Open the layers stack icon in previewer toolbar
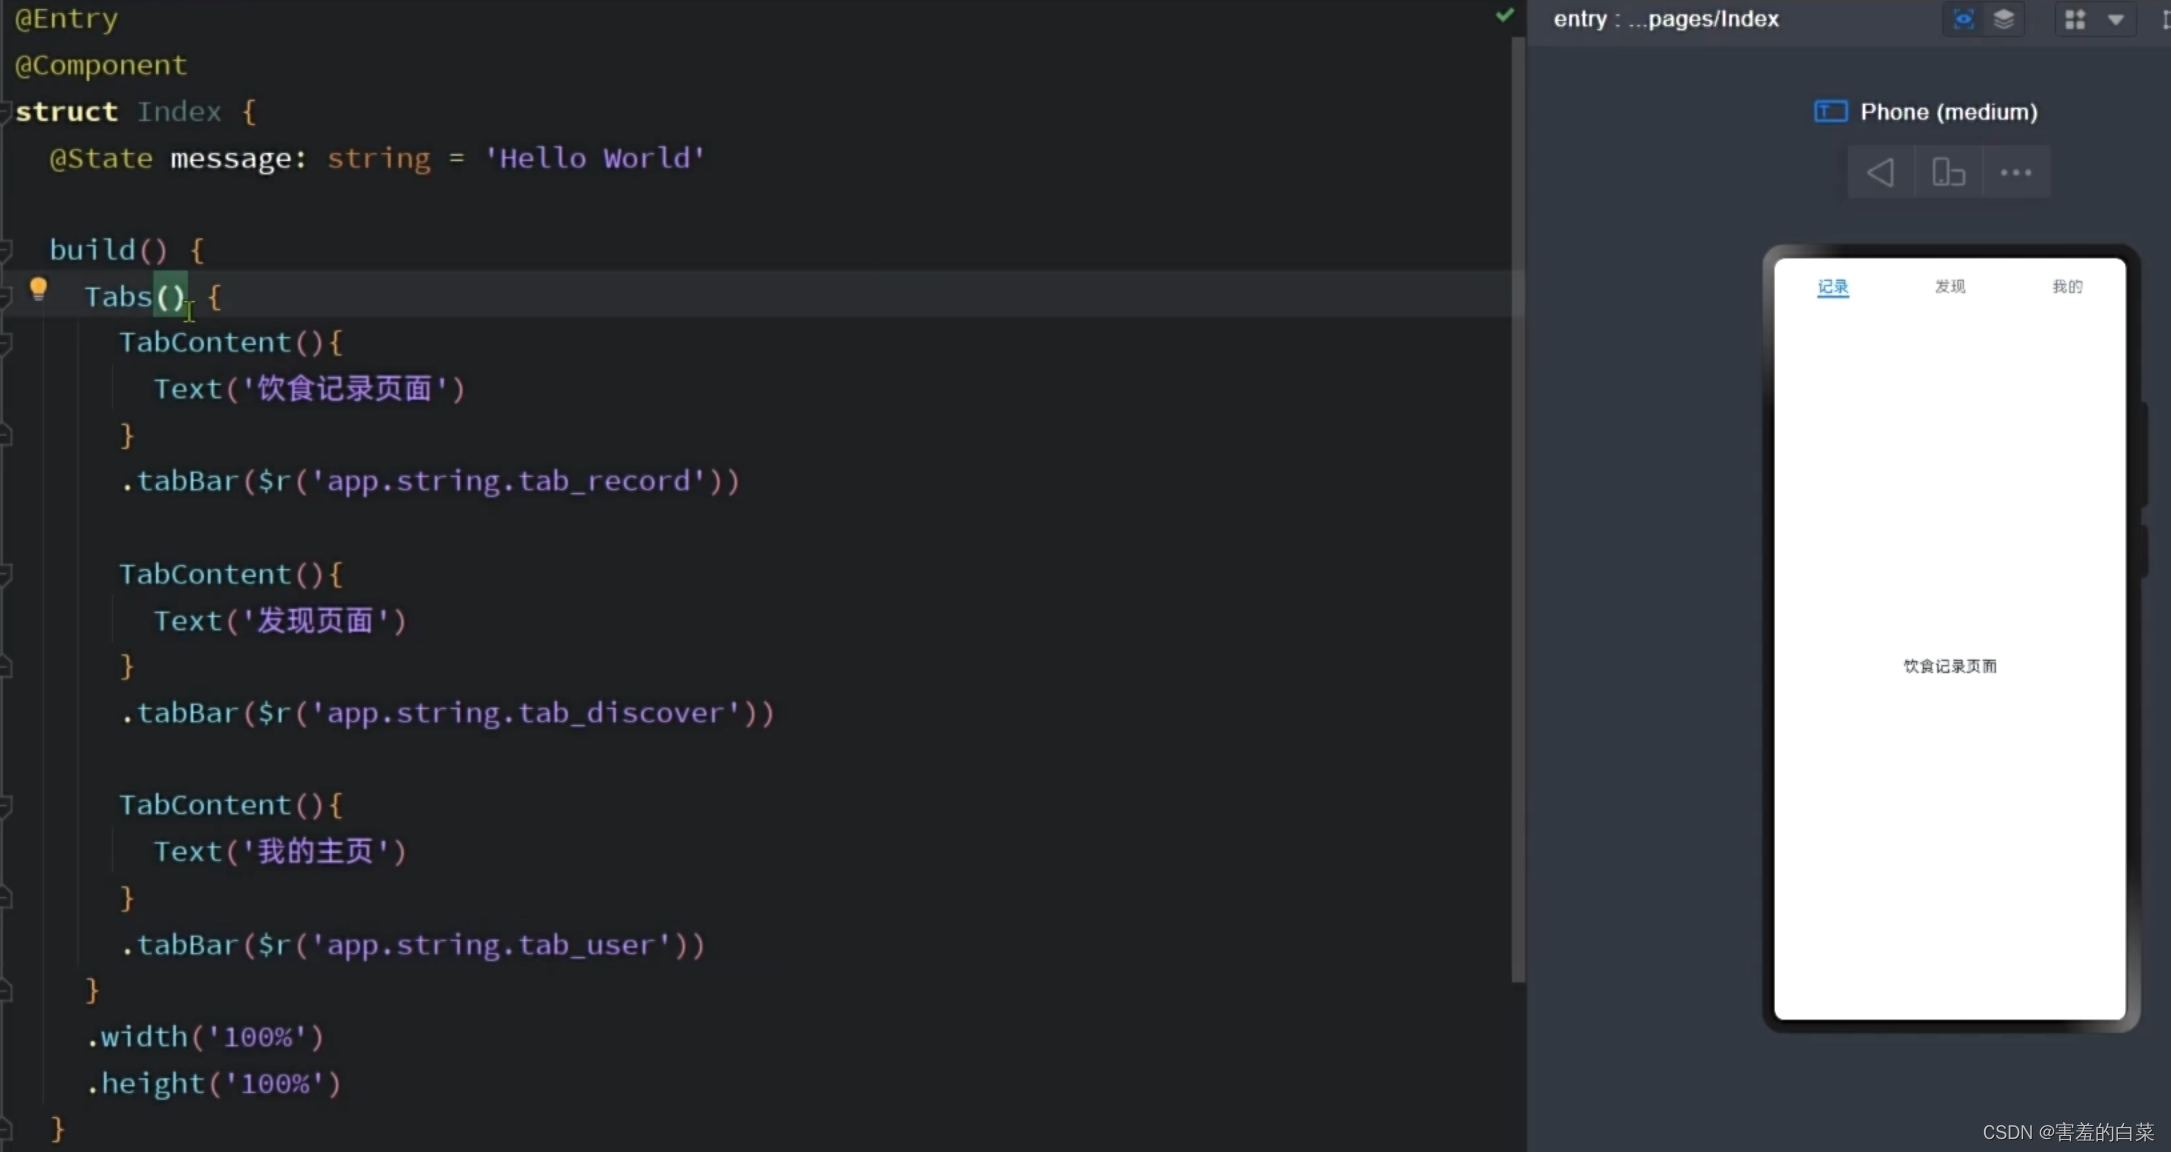Image resolution: width=2171 pixels, height=1152 pixels. 2003,19
